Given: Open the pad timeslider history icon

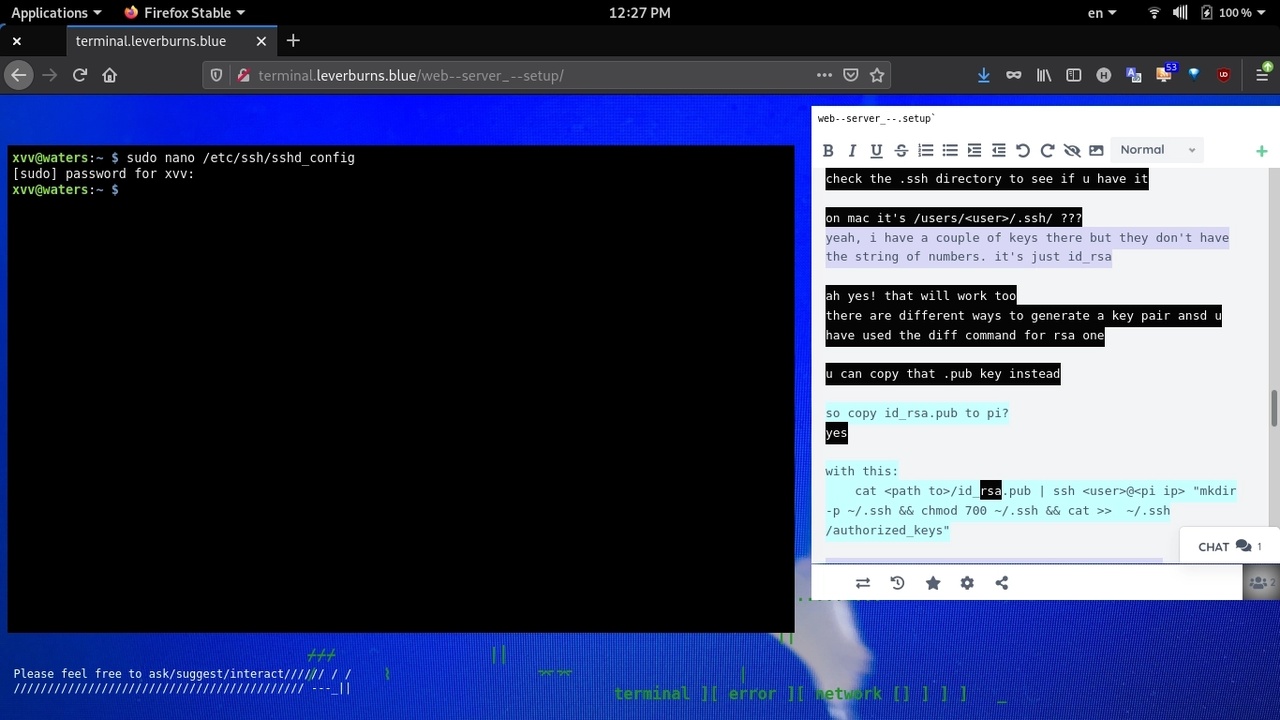Looking at the screenshot, I should (897, 583).
